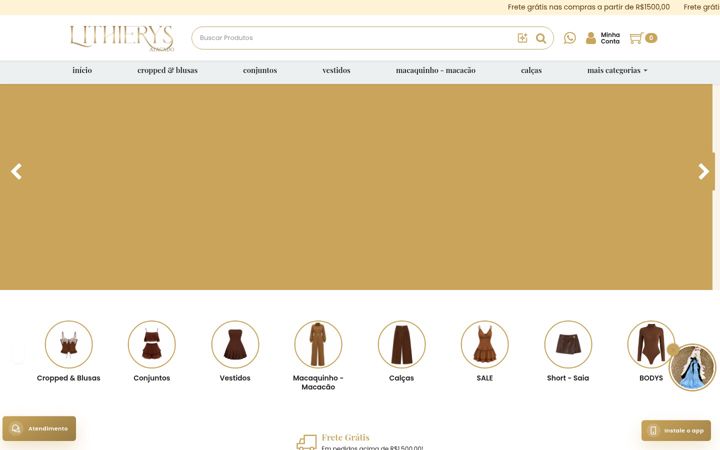This screenshot has width=720, height=450.
Task: Click Calças label under category circle
Action: [401, 378]
